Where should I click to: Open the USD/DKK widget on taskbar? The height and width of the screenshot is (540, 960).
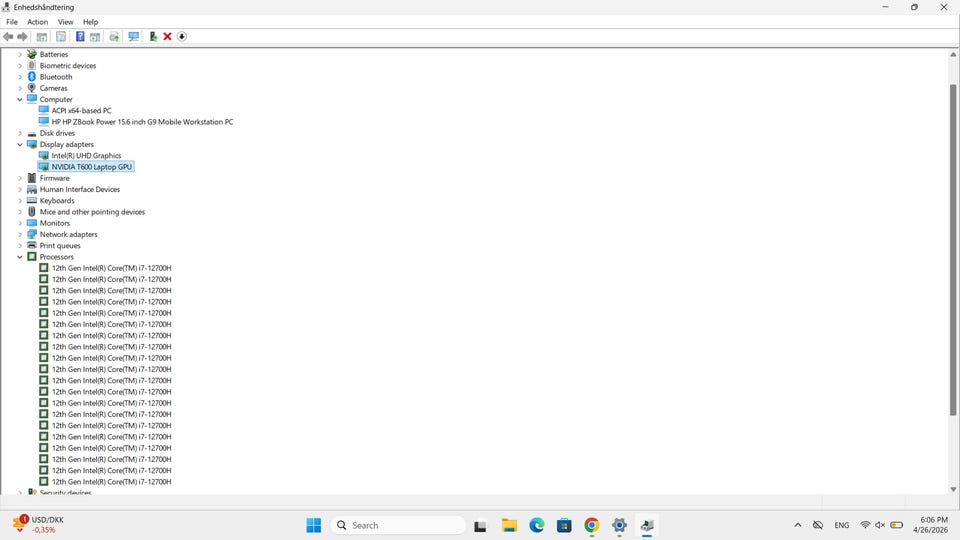click(x=38, y=525)
